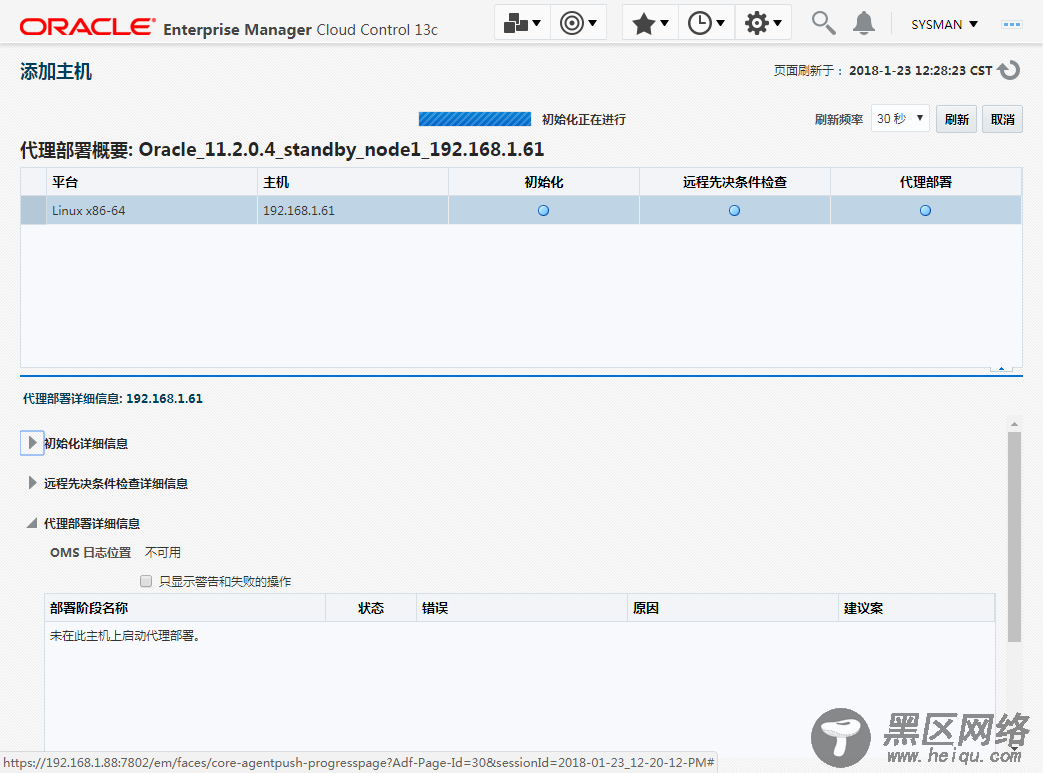The image size is (1043, 773).
Task: Expand 初始化详细信息 section
Action: (32, 442)
